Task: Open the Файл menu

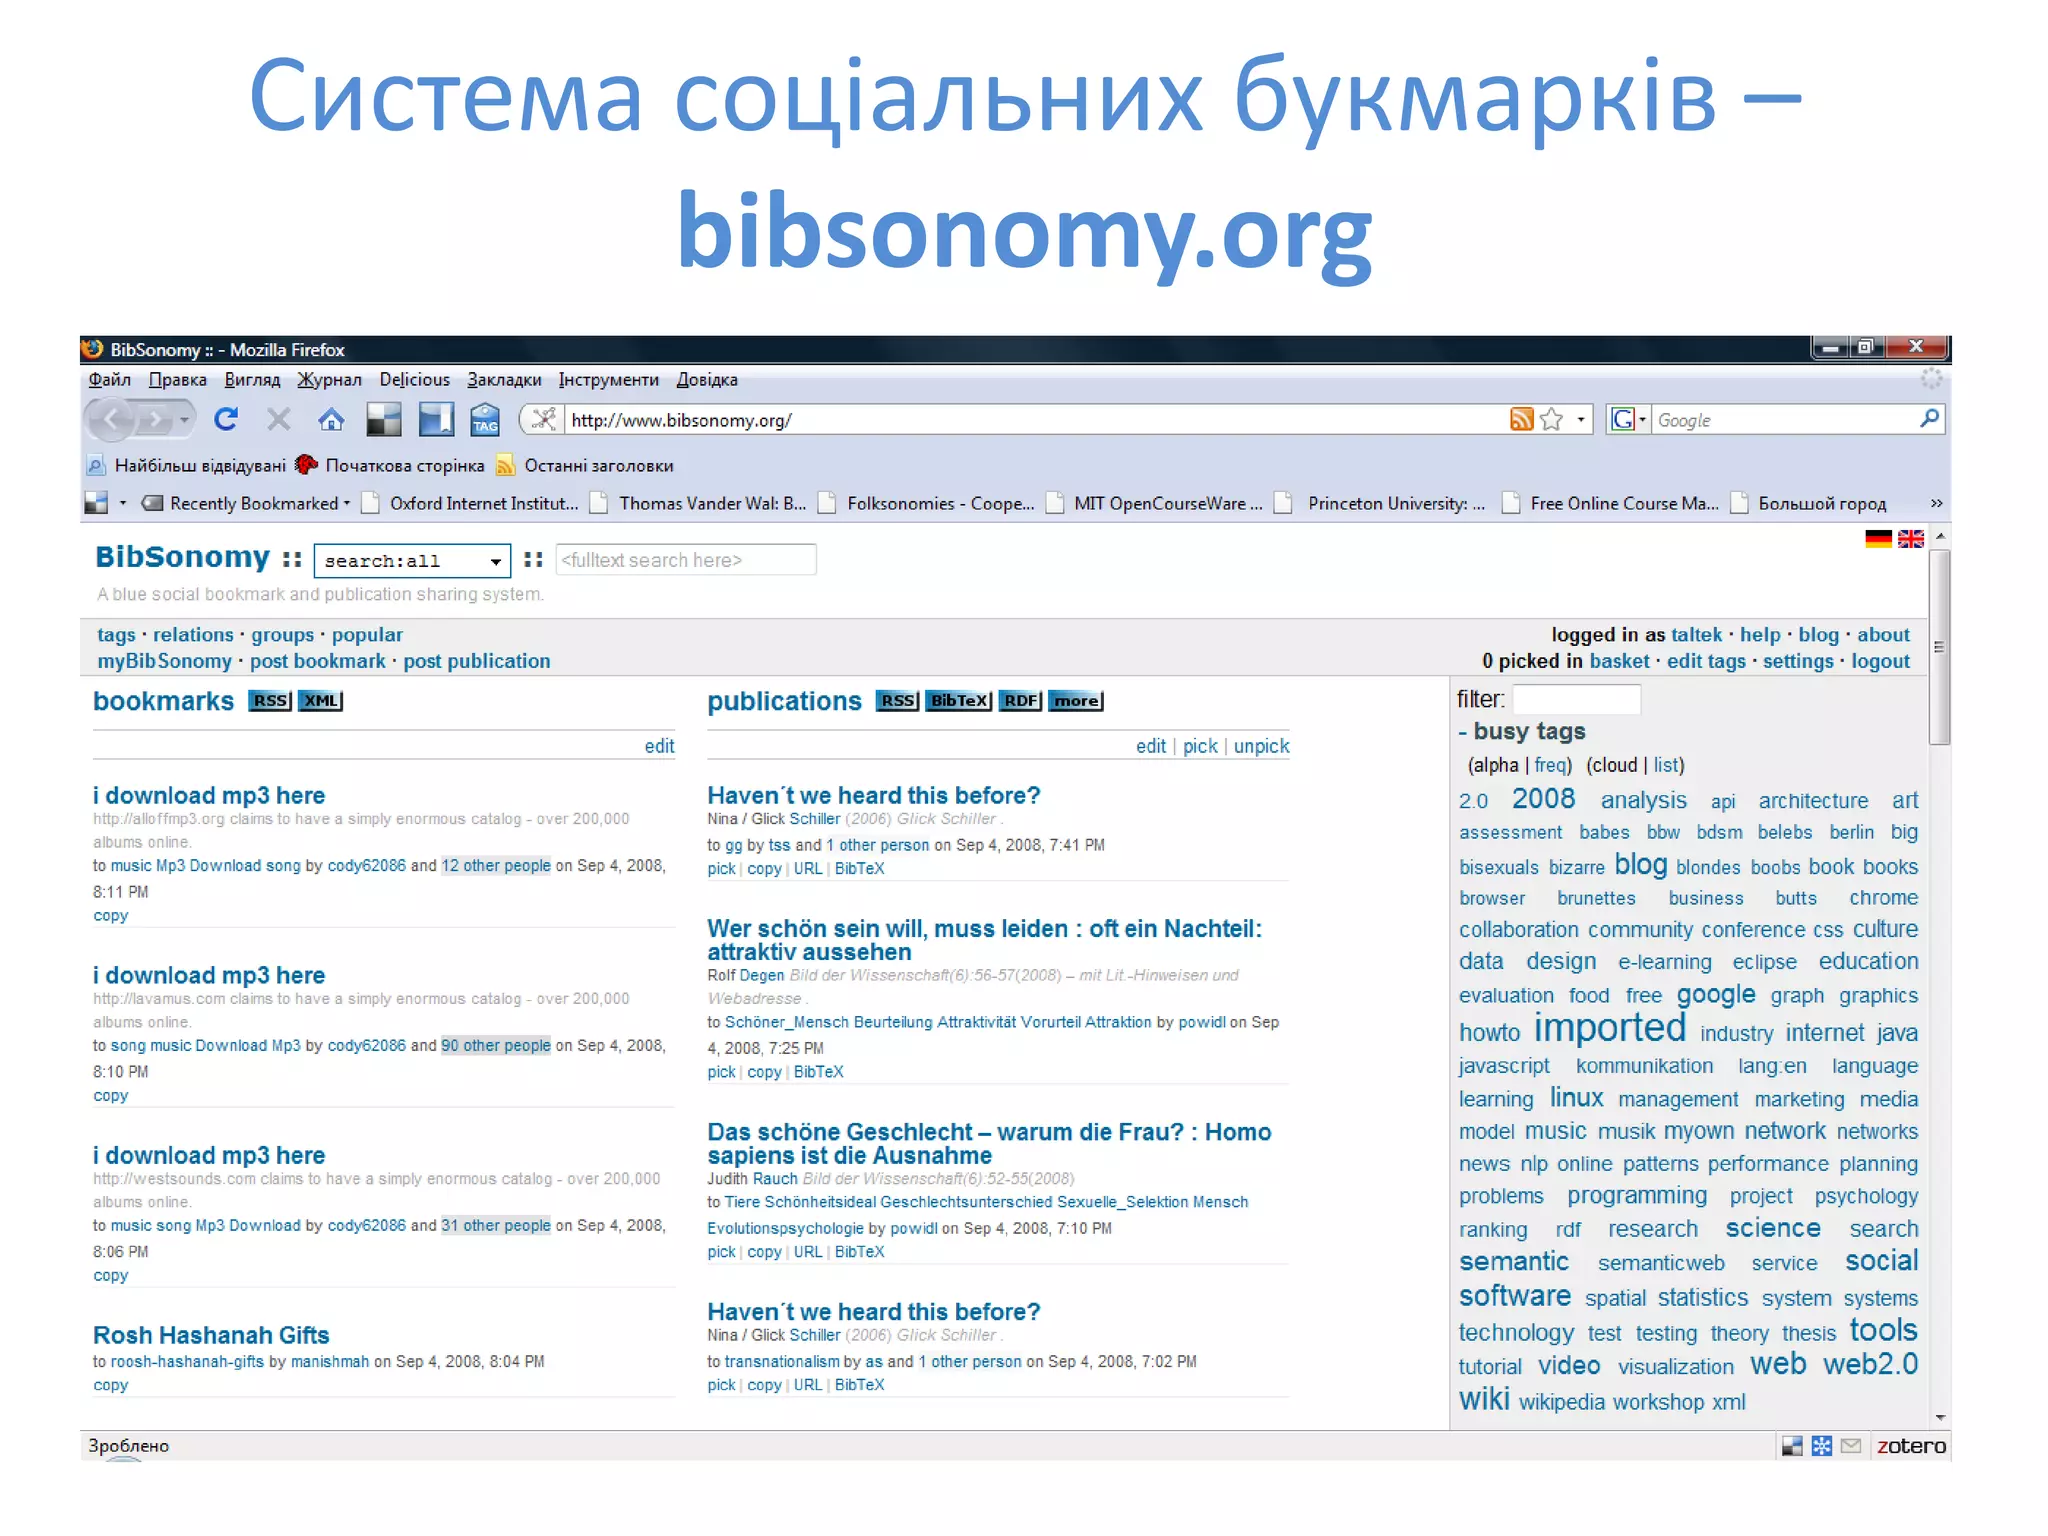Action: point(110,380)
